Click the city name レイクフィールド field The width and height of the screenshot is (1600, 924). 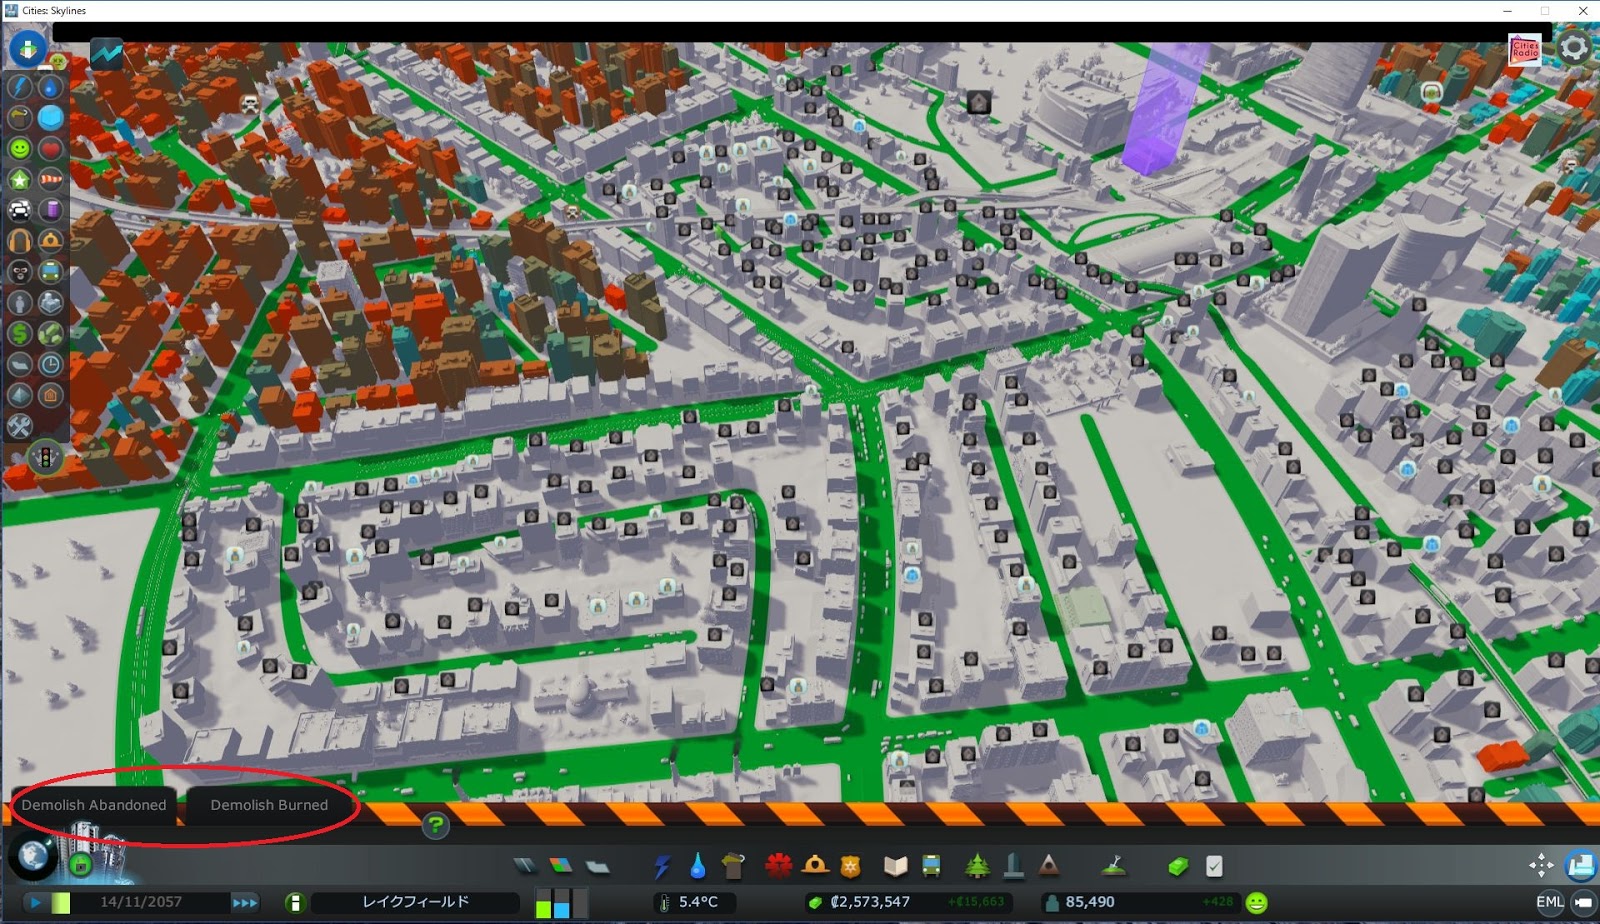tap(415, 902)
